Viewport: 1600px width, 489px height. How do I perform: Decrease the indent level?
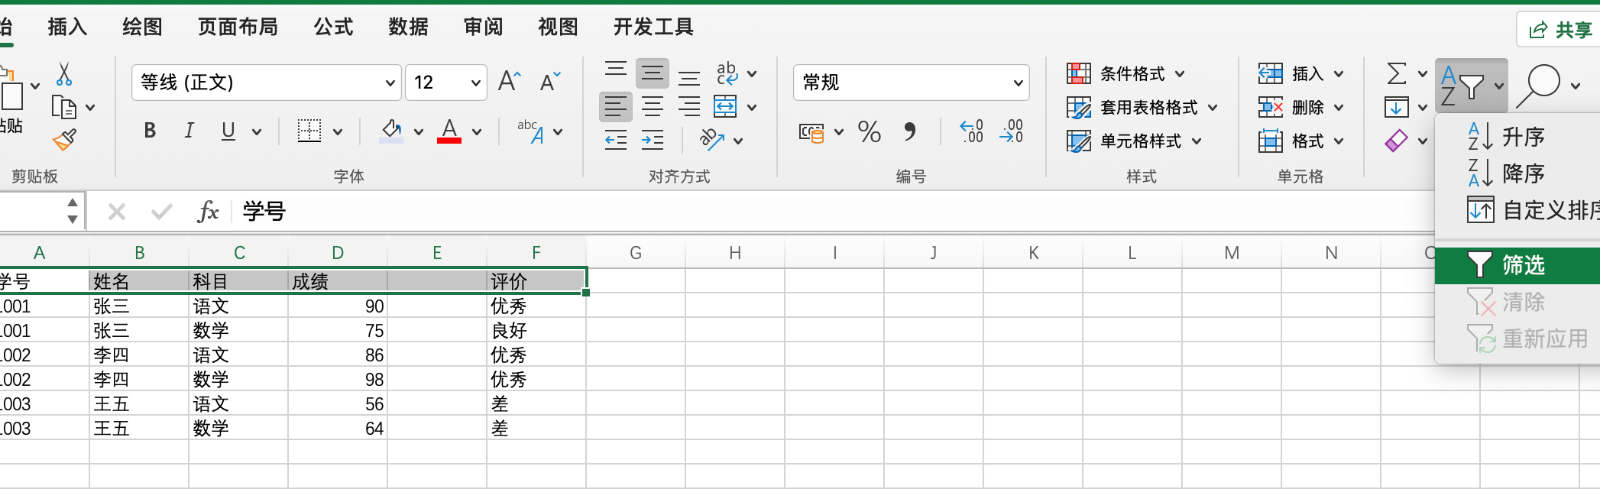click(x=616, y=140)
